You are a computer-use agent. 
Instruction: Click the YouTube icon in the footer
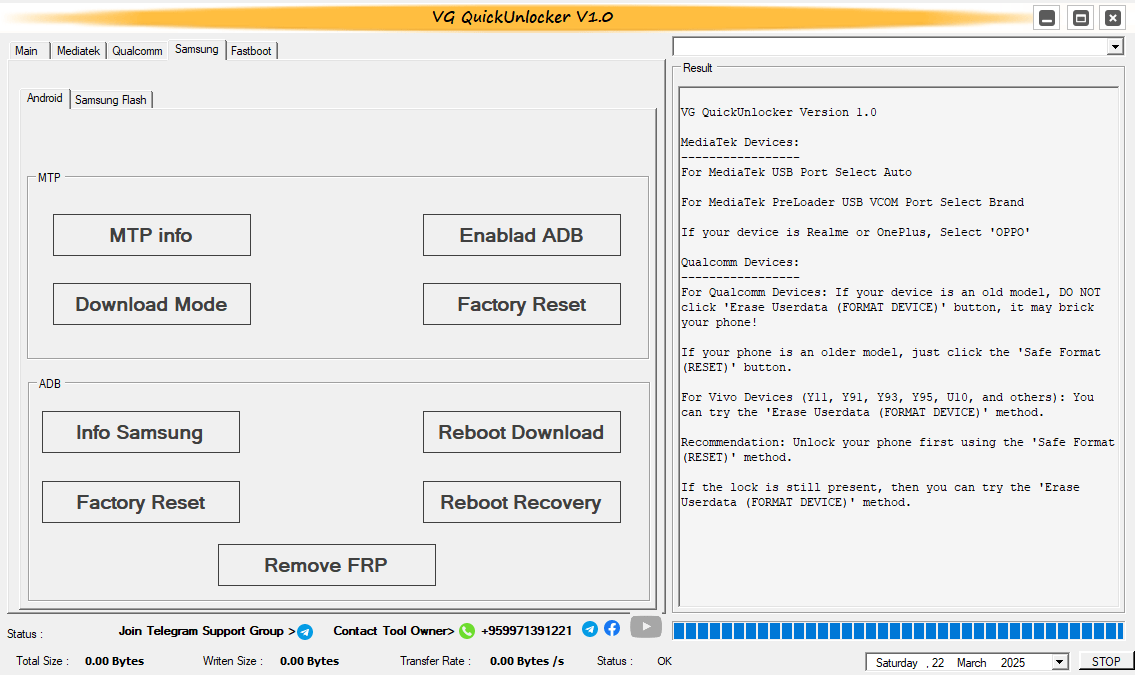pyautogui.click(x=645, y=627)
